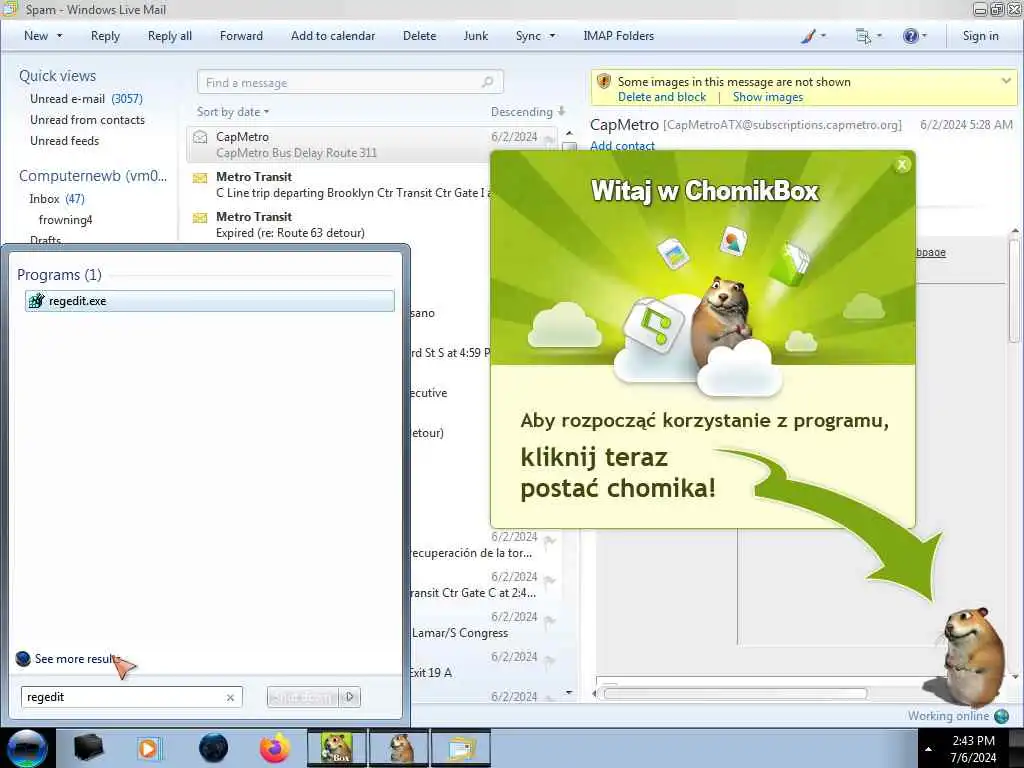Click the Find a message search box
This screenshot has width=1024, height=768.
[x=350, y=82]
